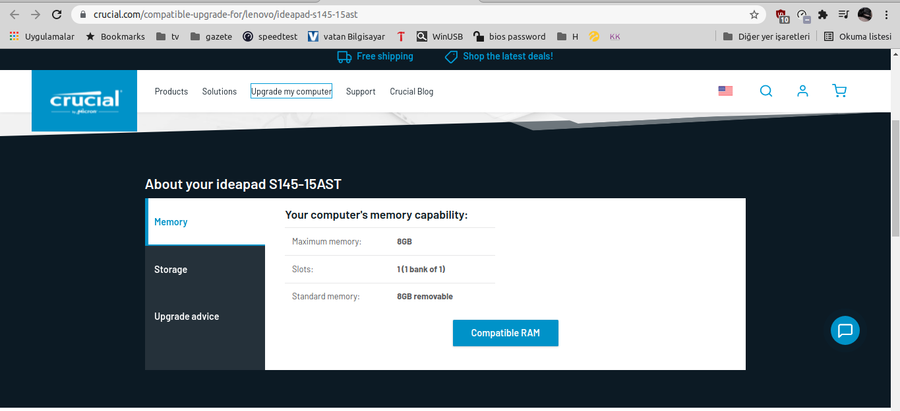This screenshot has height=411, width=900.
Task: Open the Extensions puzzle-piece menu
Action: click(823, 14)
